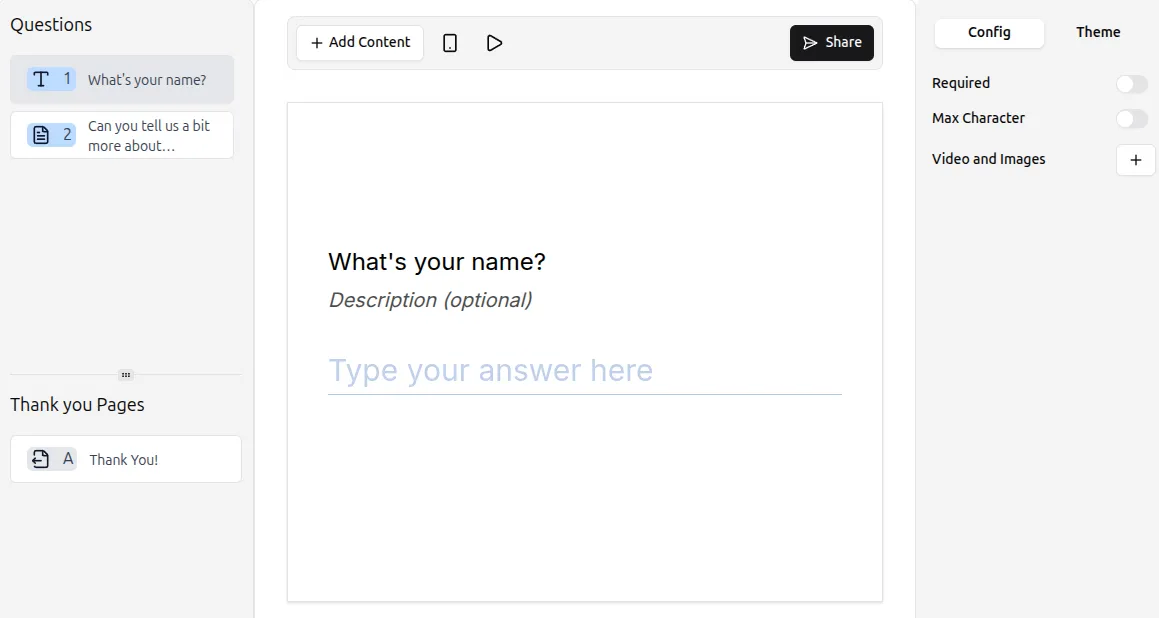Switch to the Config tab
The image size is (1159, 618).
pyautogui.click(x=989, y=32)
